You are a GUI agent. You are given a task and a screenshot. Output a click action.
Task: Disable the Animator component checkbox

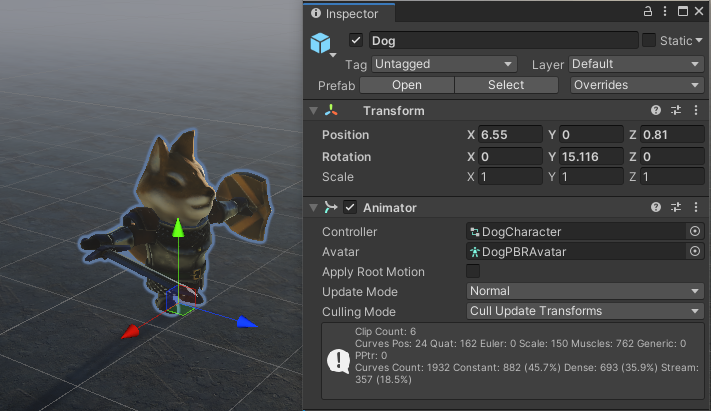(350, 207)
